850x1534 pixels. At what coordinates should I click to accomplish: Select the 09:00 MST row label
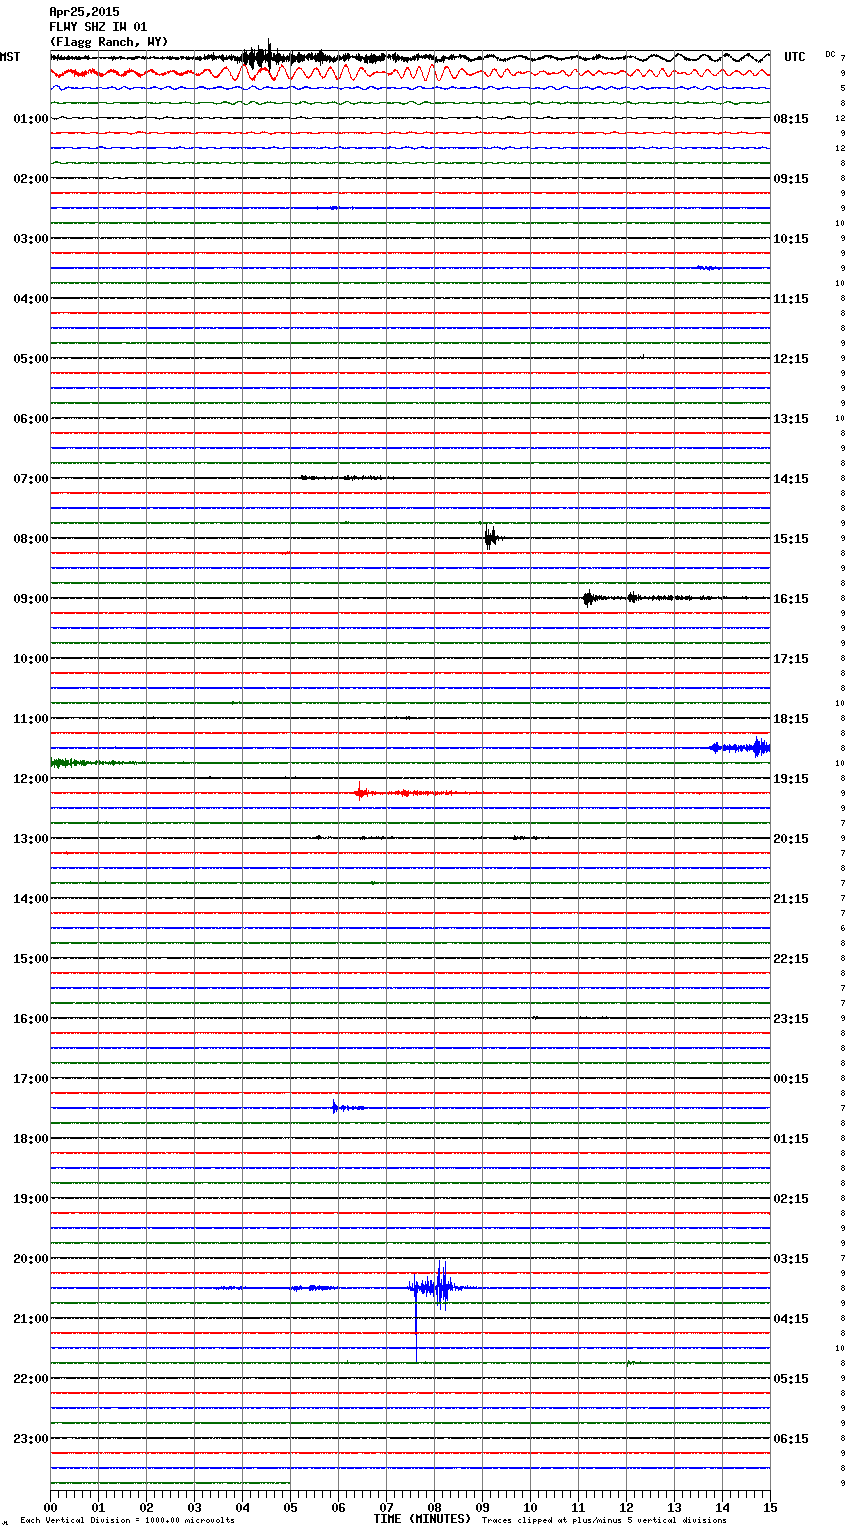tap(31, 599)
